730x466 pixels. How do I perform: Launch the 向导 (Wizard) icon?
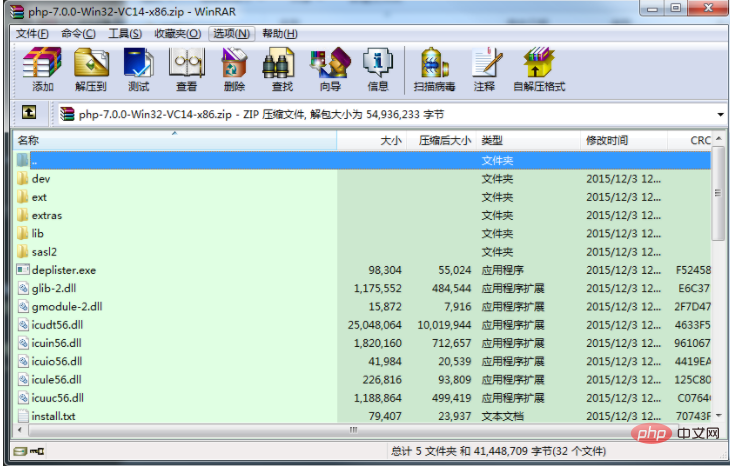click(330, 69)
